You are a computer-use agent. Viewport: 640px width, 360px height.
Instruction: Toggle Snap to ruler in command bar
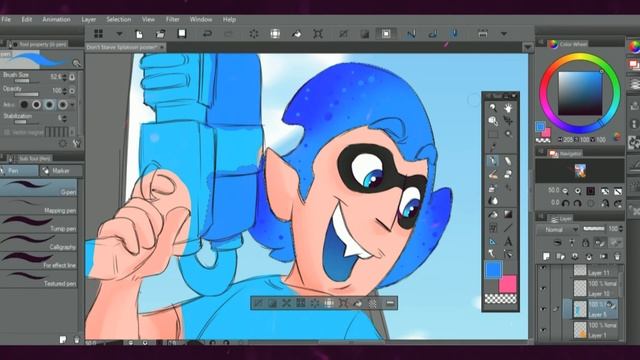411,34
